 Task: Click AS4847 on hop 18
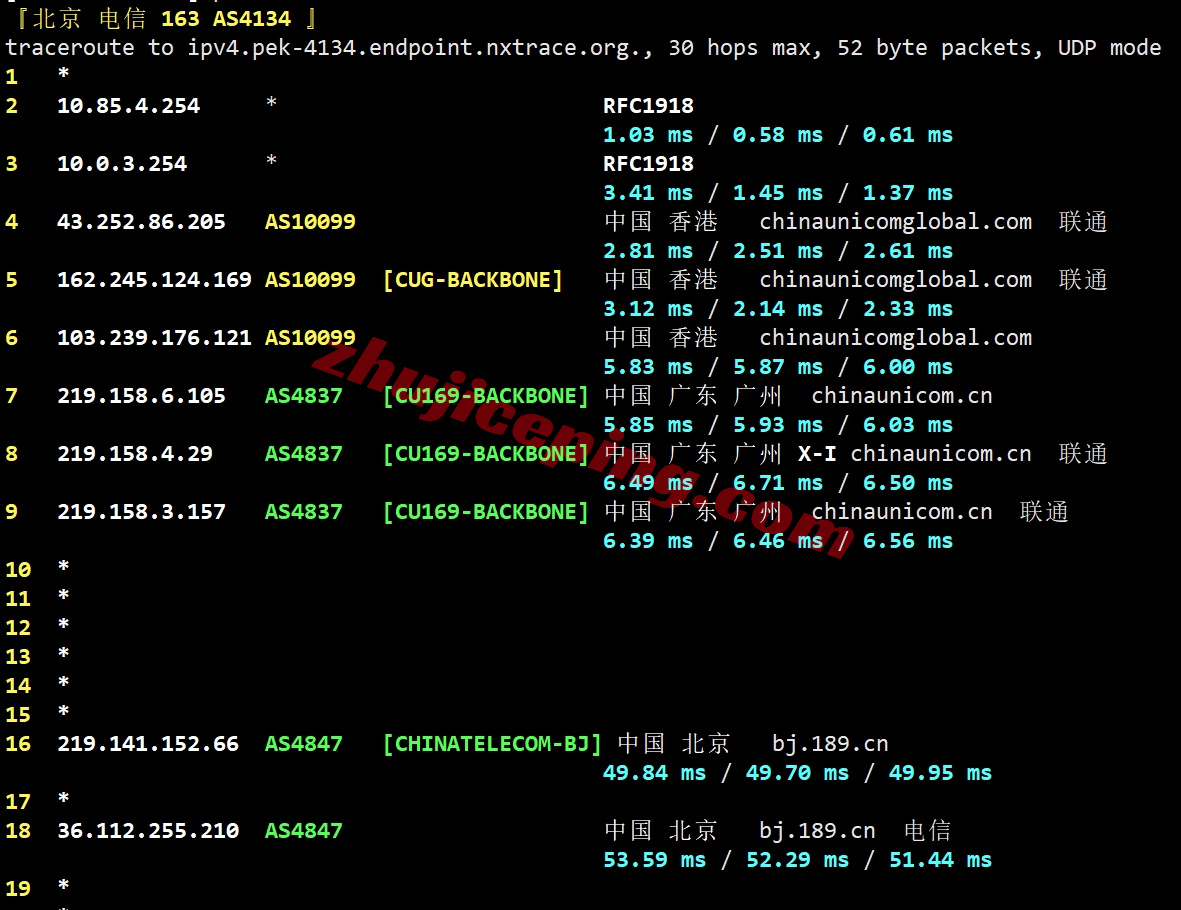point(303,831)
